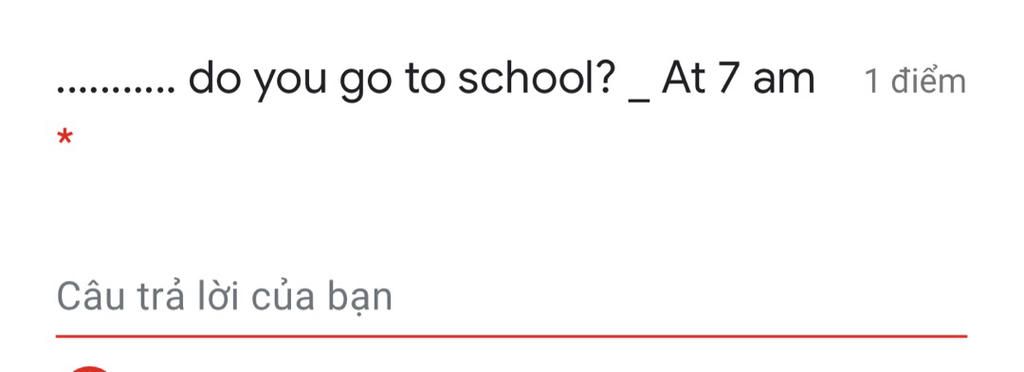Click the '1 điểm' points label

click(915, 82)
